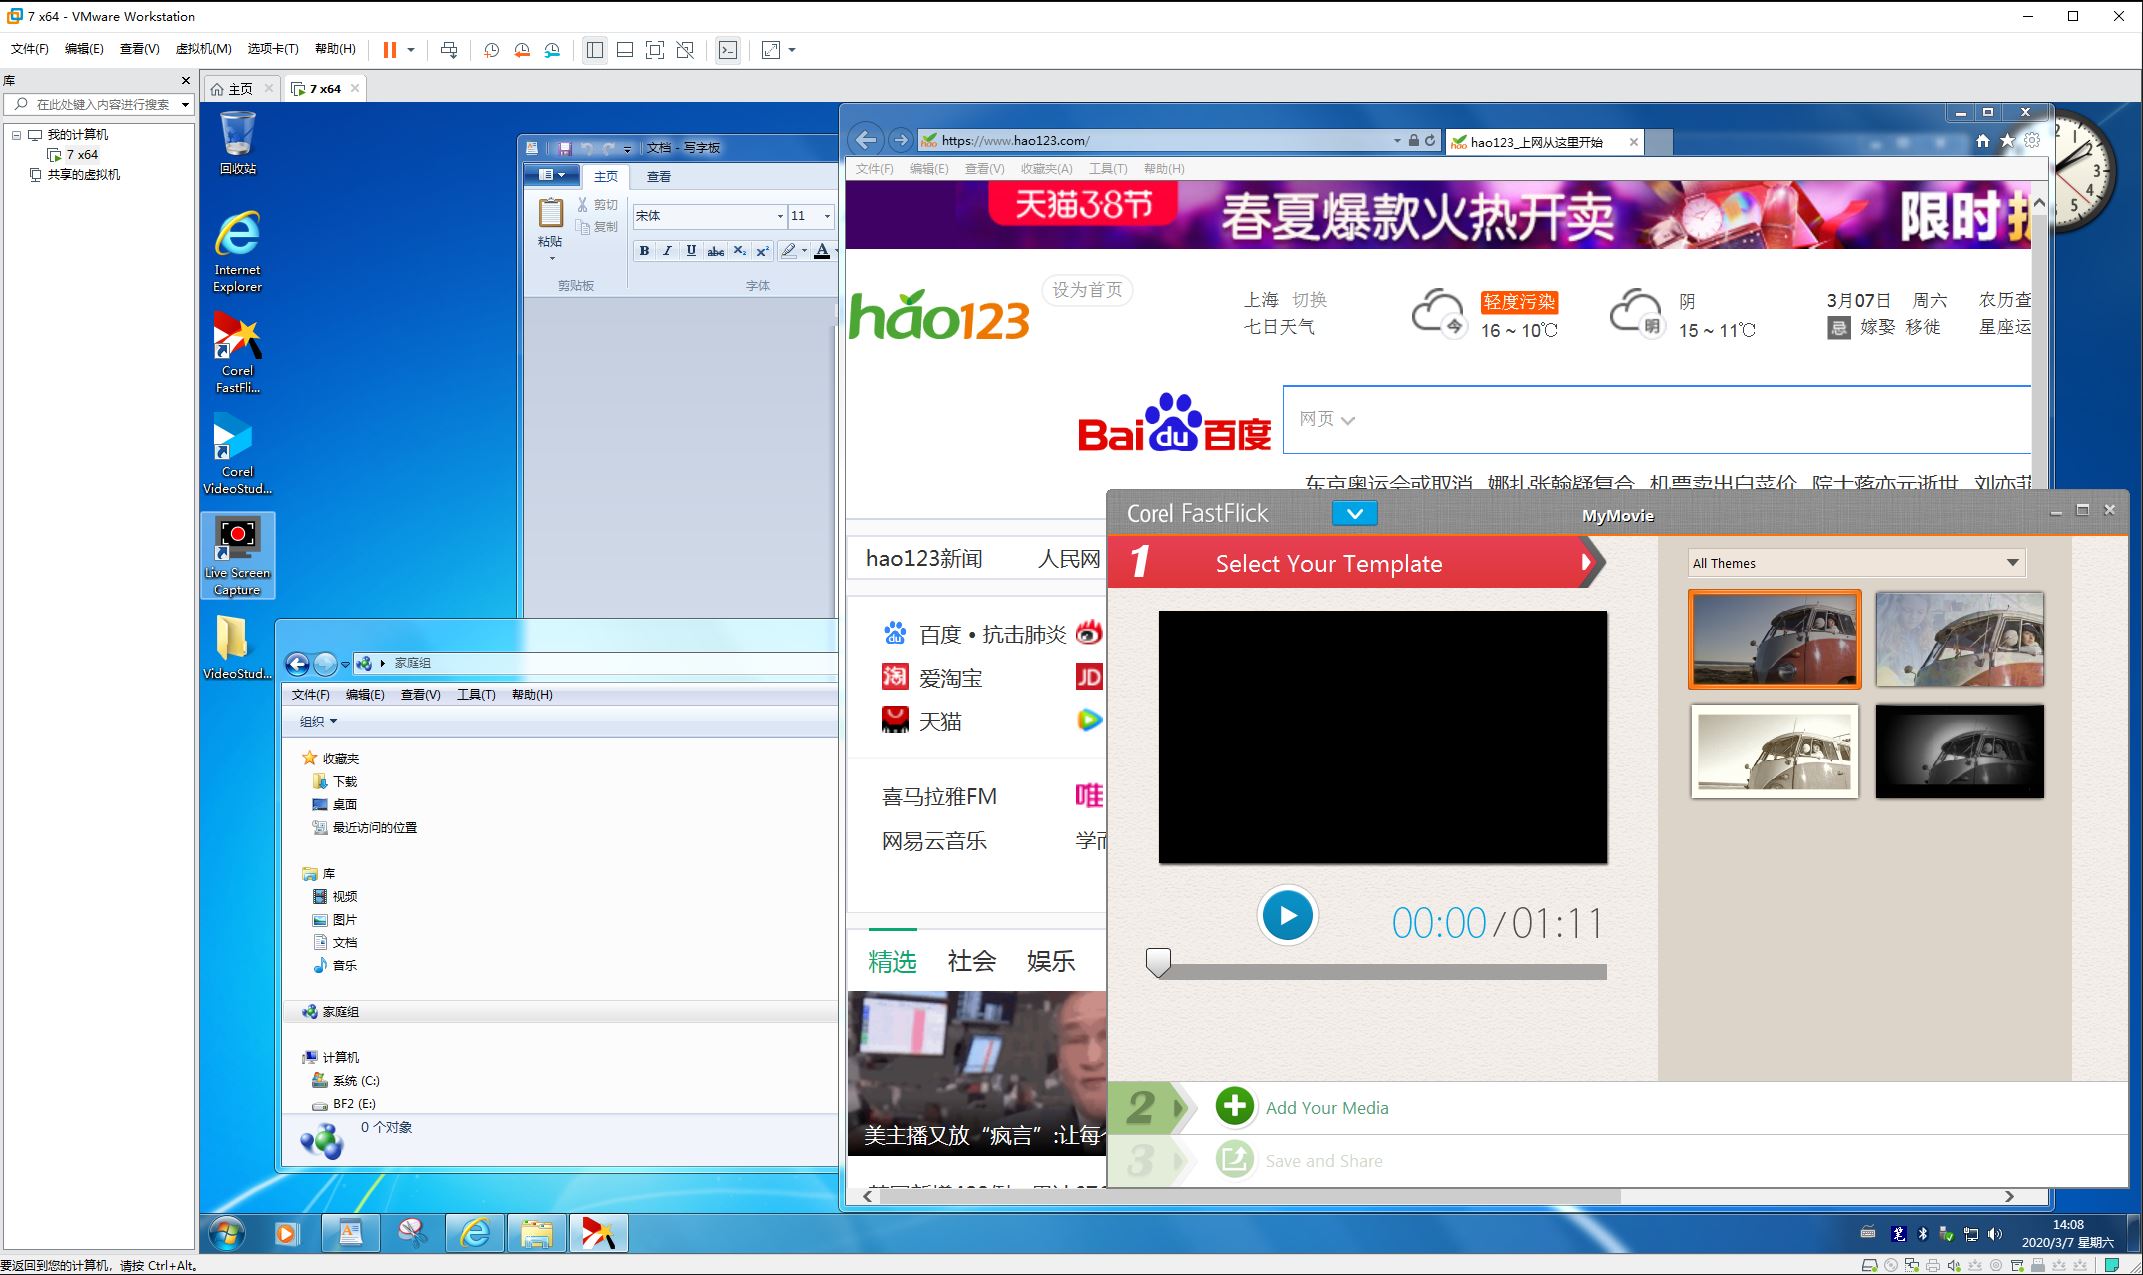Select the sepia van theme thumbnail
The height and width of the screenshot is (1275, 2143).
(1774, 751)
